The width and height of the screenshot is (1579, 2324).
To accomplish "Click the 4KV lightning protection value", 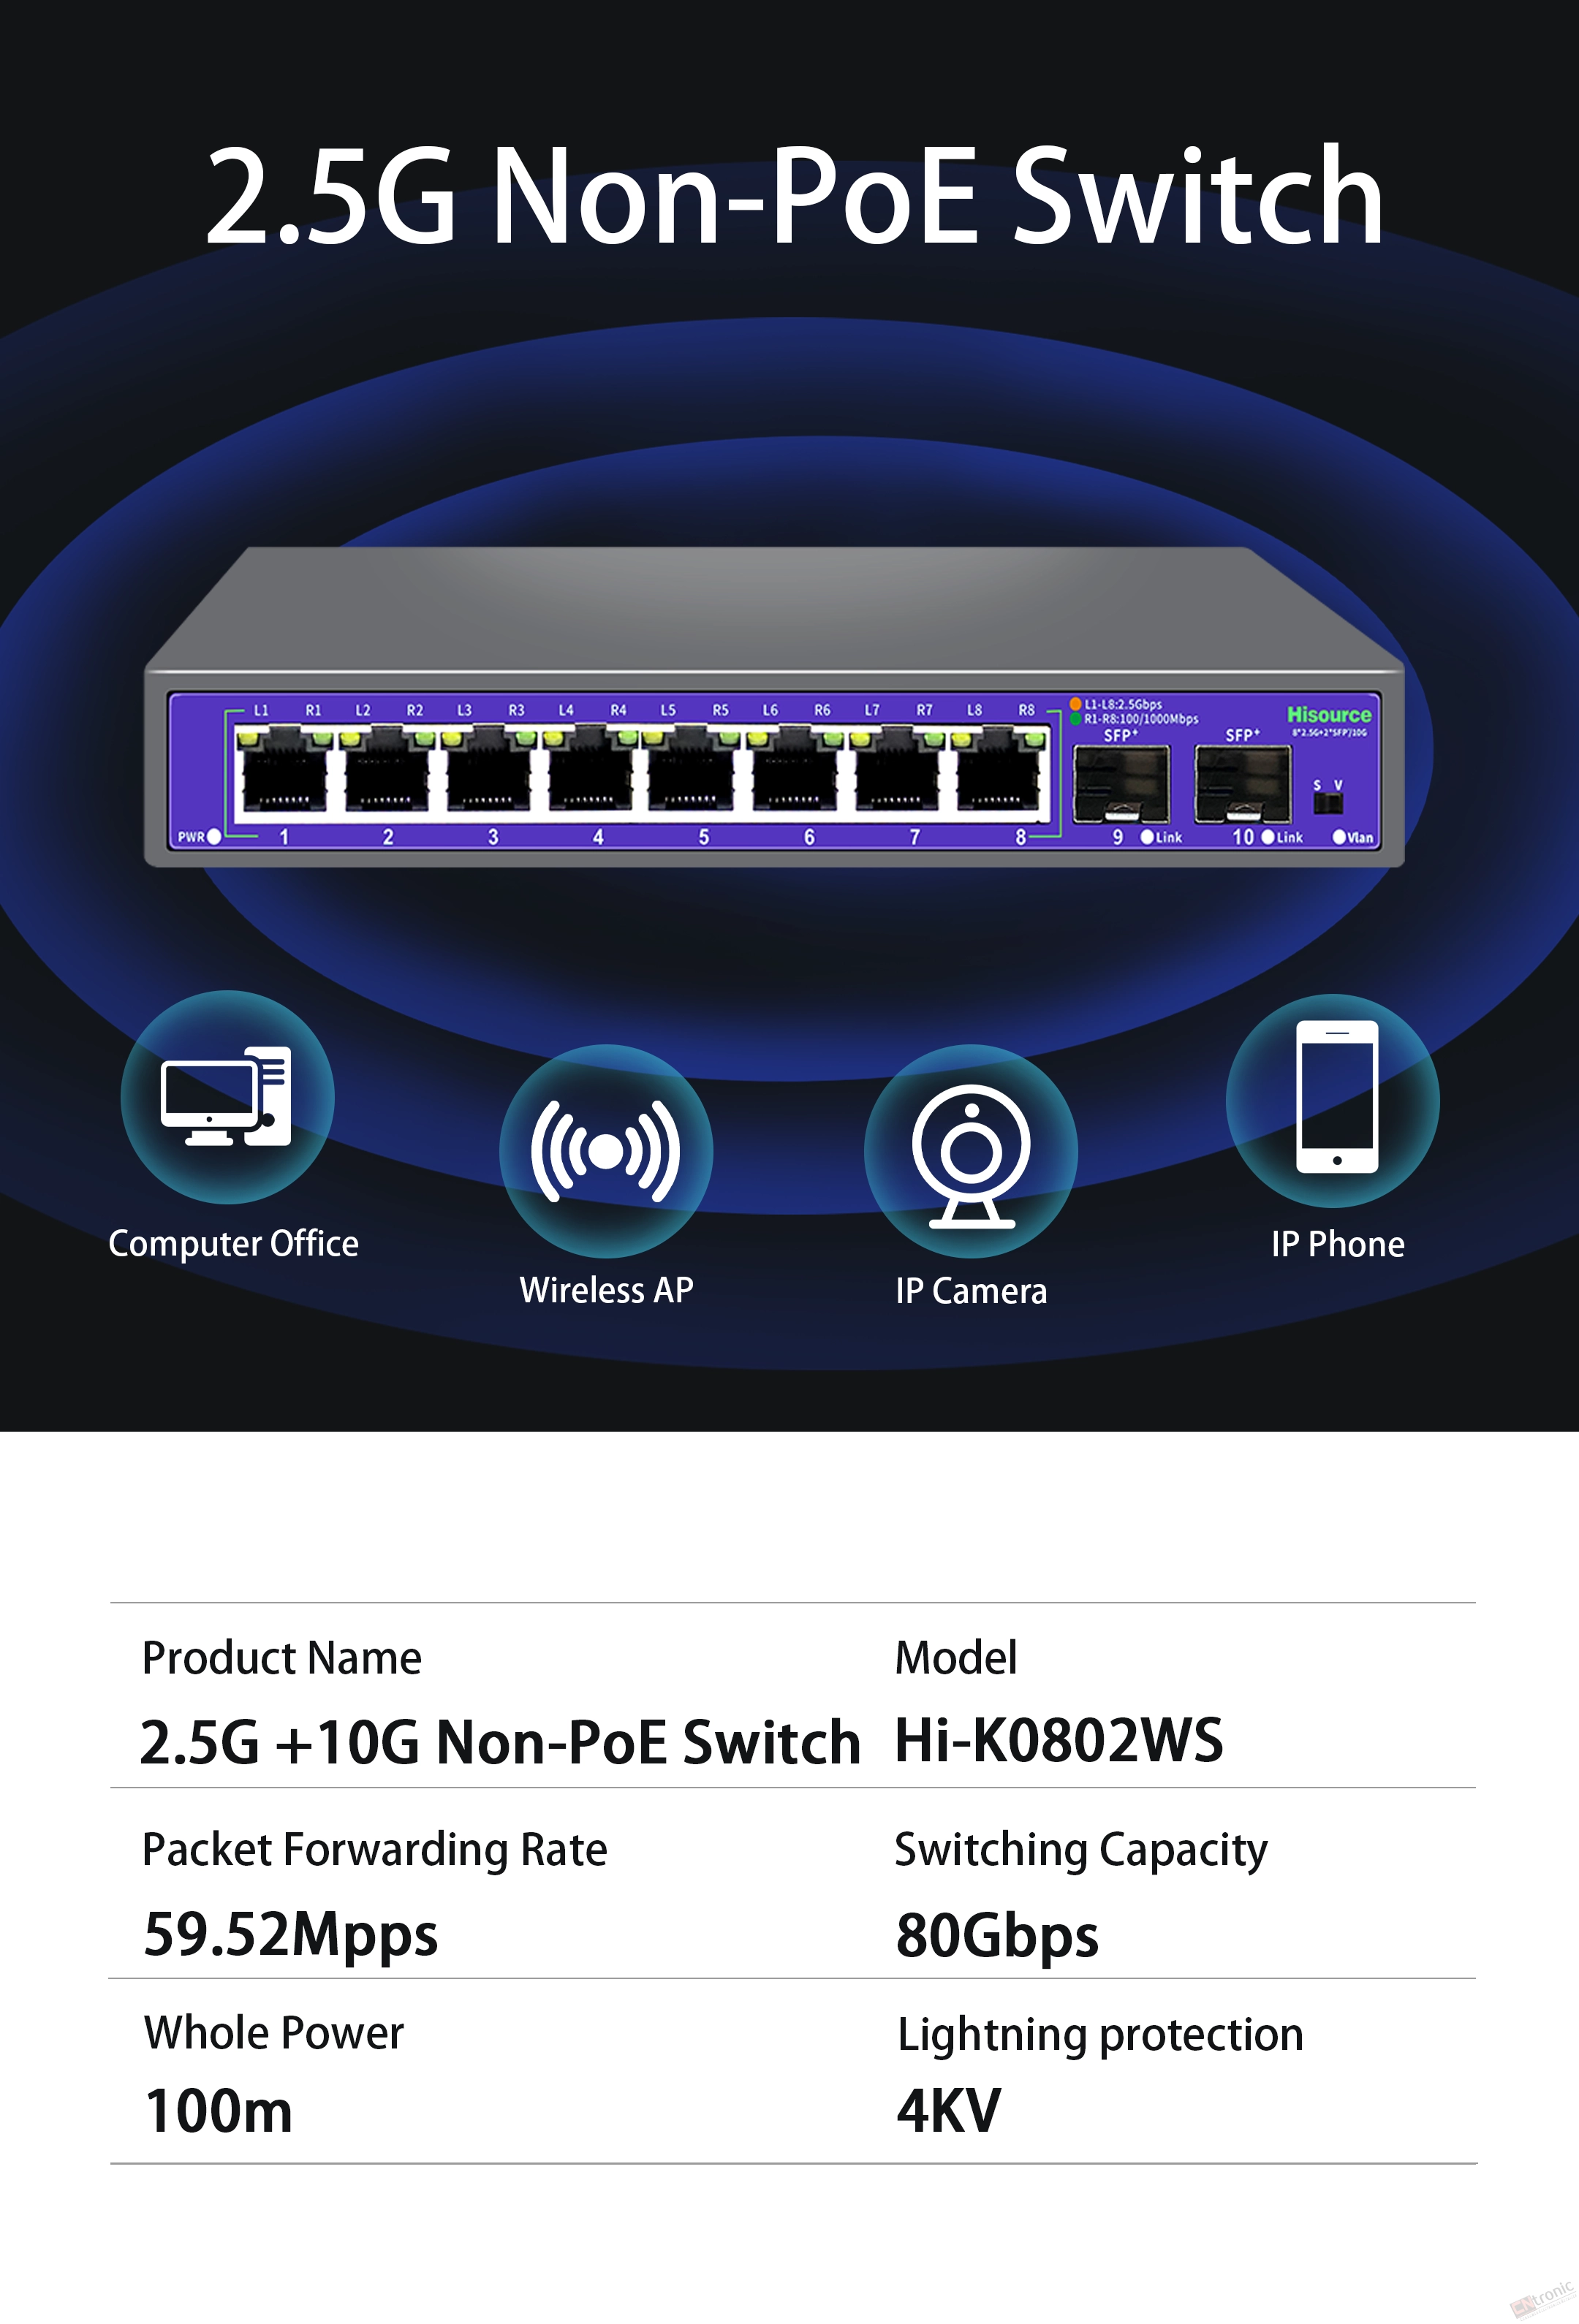I will coord(948,2111).
